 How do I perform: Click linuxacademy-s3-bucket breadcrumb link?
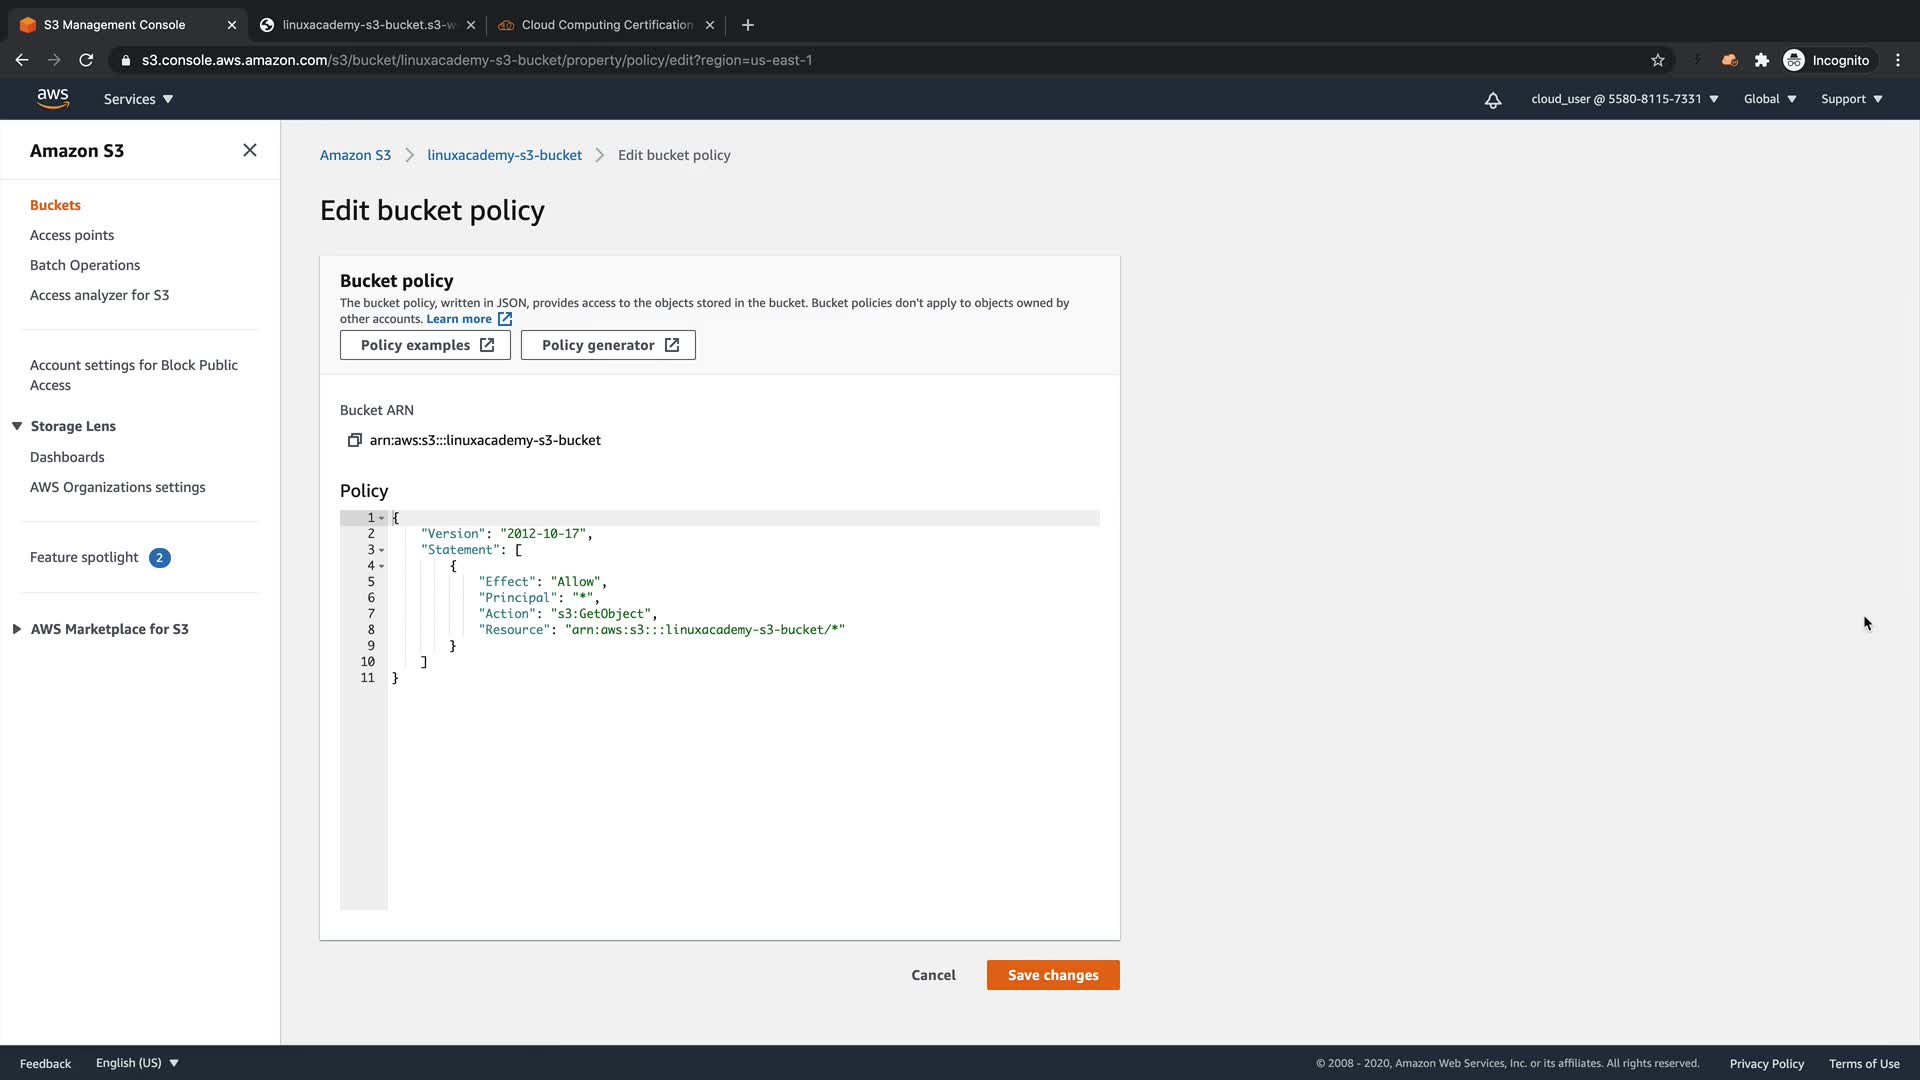pos(504,155)
